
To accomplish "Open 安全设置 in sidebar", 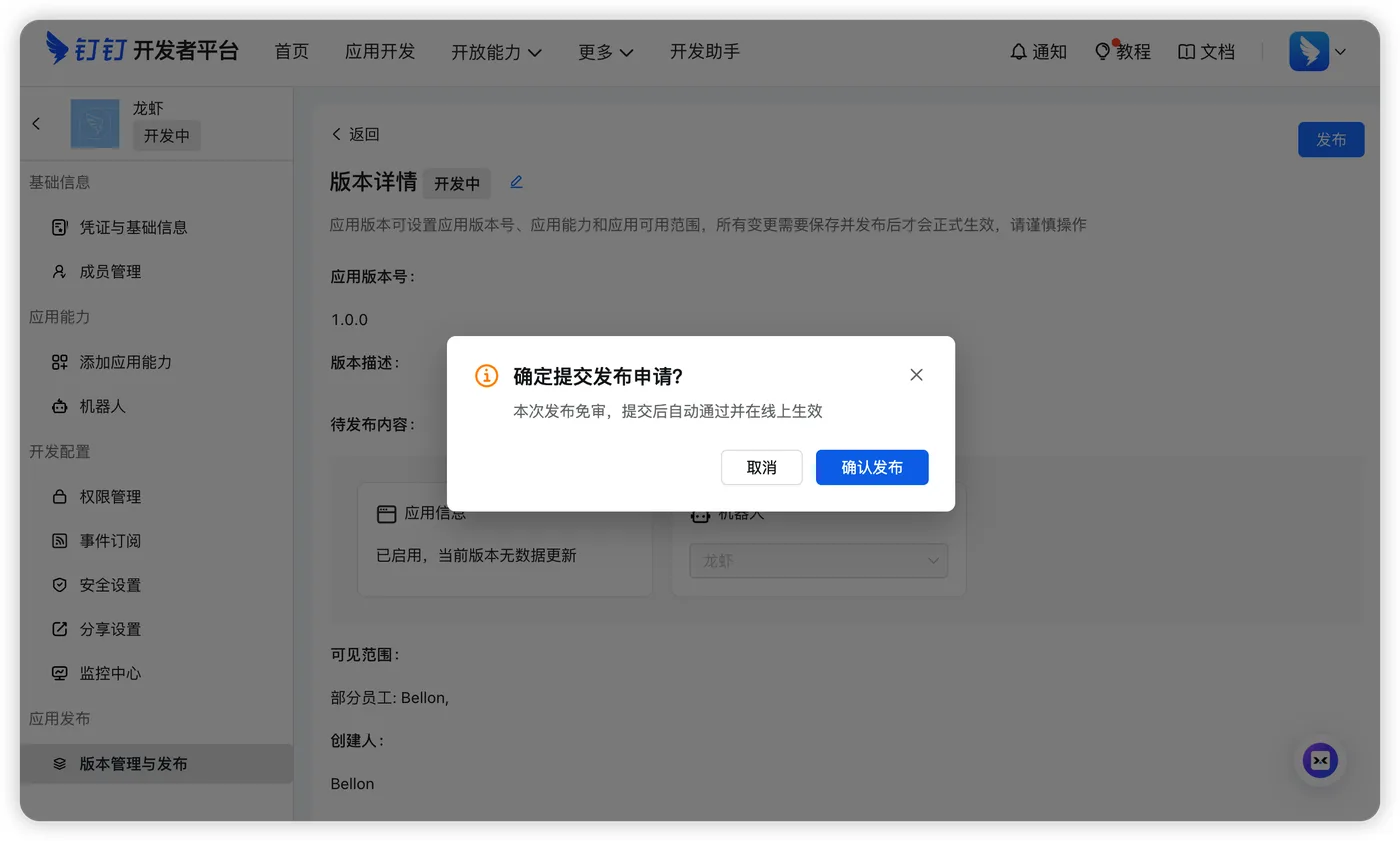I will [x=156, y=585].
